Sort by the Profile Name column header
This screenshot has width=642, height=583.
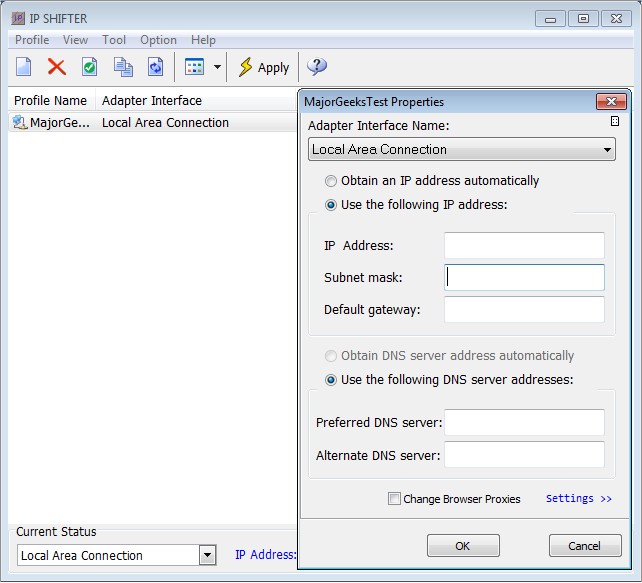(x=51, y=100)
